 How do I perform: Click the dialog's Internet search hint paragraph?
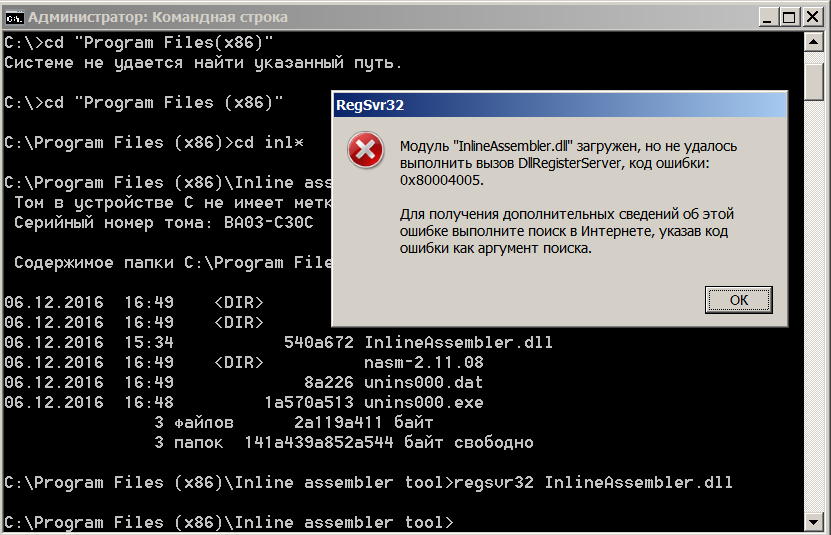565,231
